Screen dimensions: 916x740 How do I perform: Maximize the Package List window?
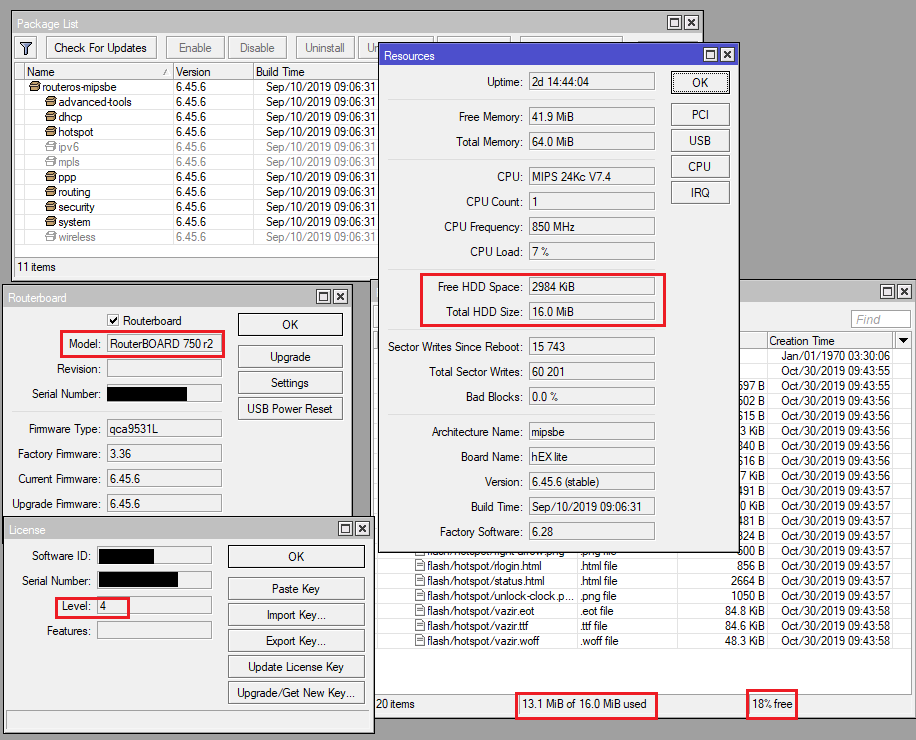[674, 23]
